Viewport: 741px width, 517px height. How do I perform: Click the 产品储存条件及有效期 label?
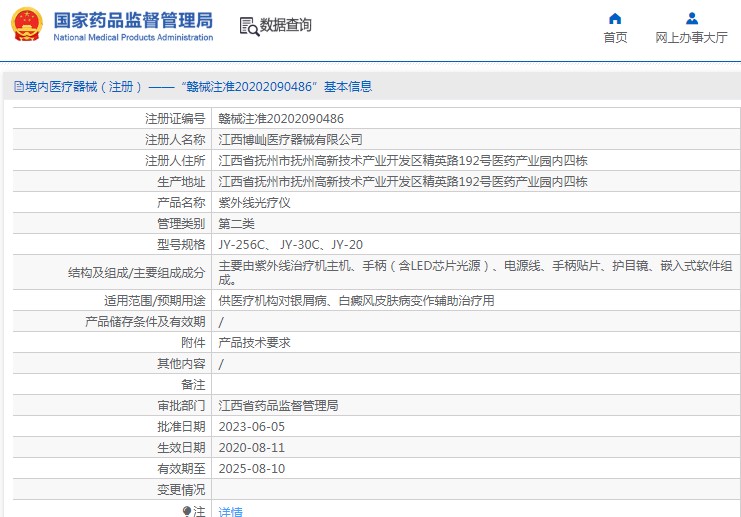pos(145,322)
